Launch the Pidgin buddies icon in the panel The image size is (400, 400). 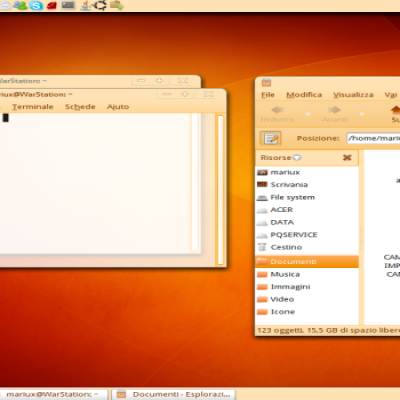(21, 5)
